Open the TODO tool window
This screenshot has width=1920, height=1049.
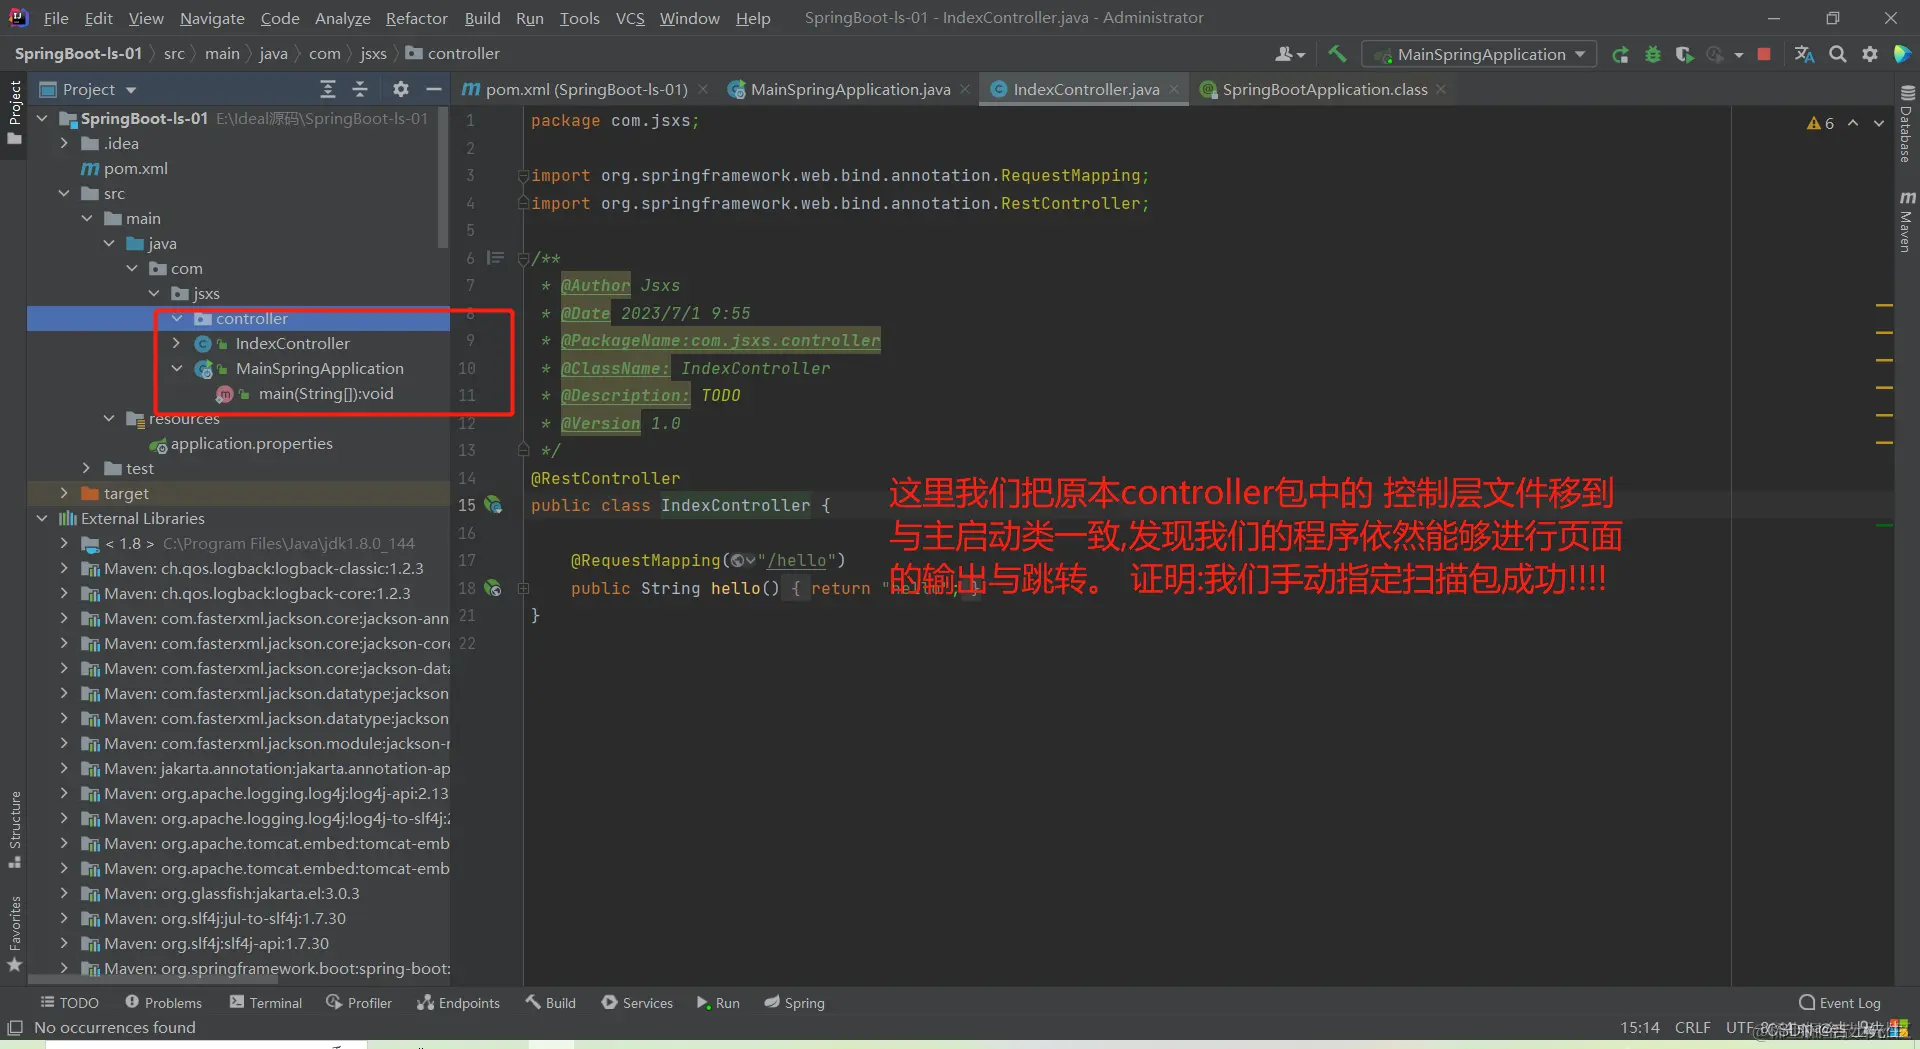(x=69, y=1002)
